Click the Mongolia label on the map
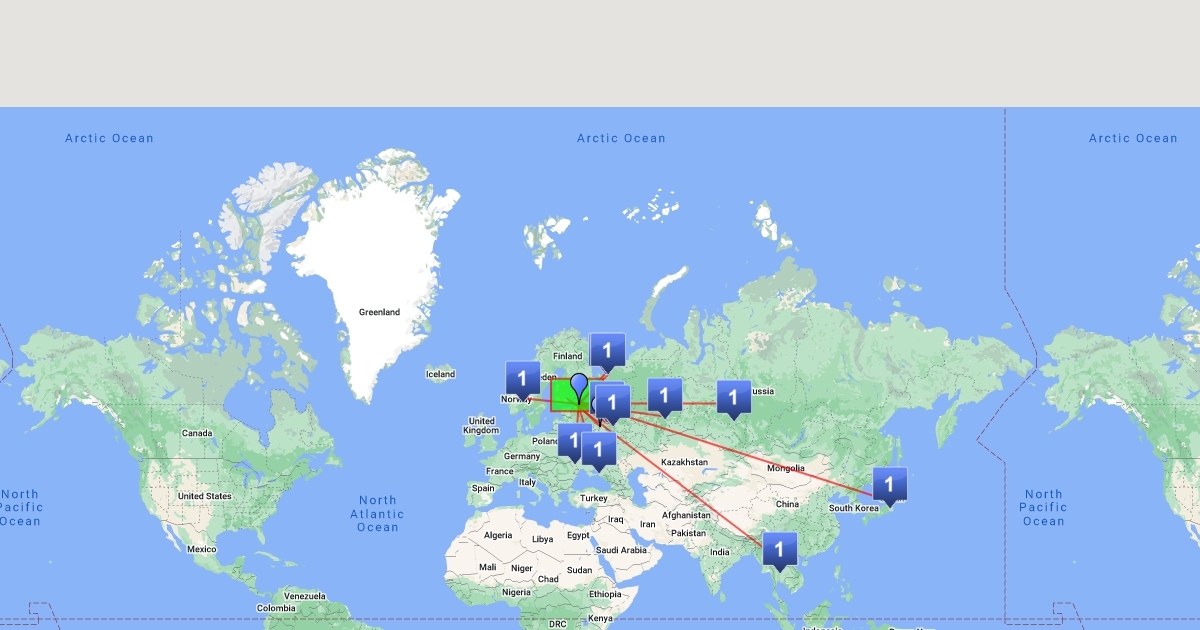This screenshot has height=630, width=1200. point(785,468)
